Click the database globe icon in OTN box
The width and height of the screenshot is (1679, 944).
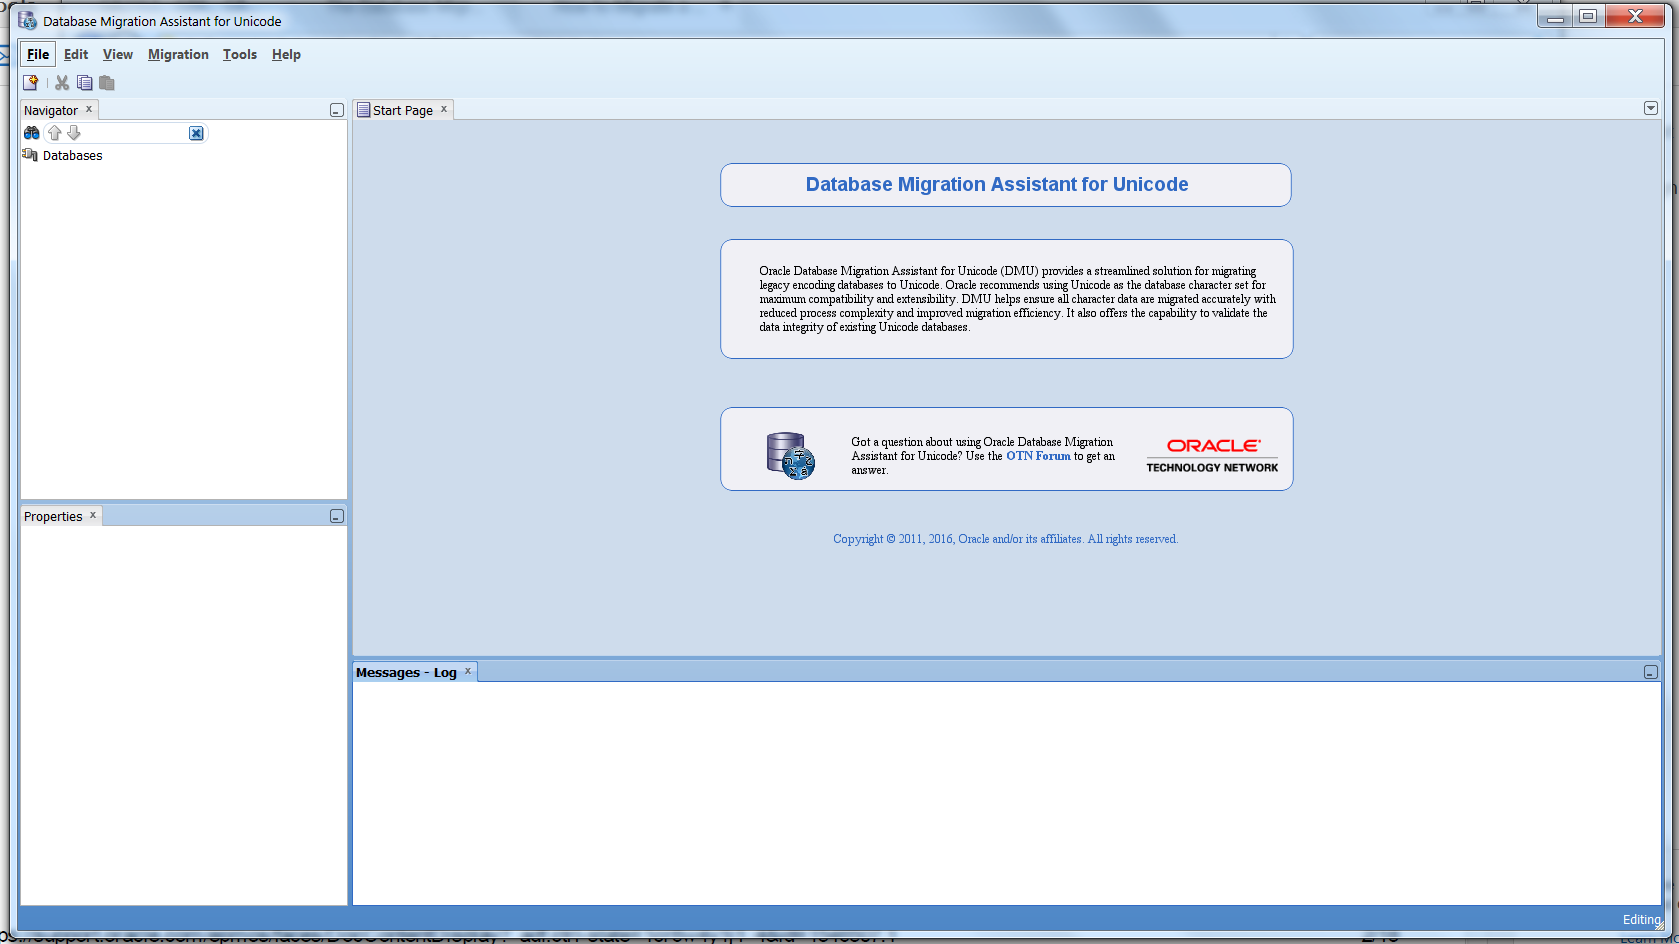(791, 455)
